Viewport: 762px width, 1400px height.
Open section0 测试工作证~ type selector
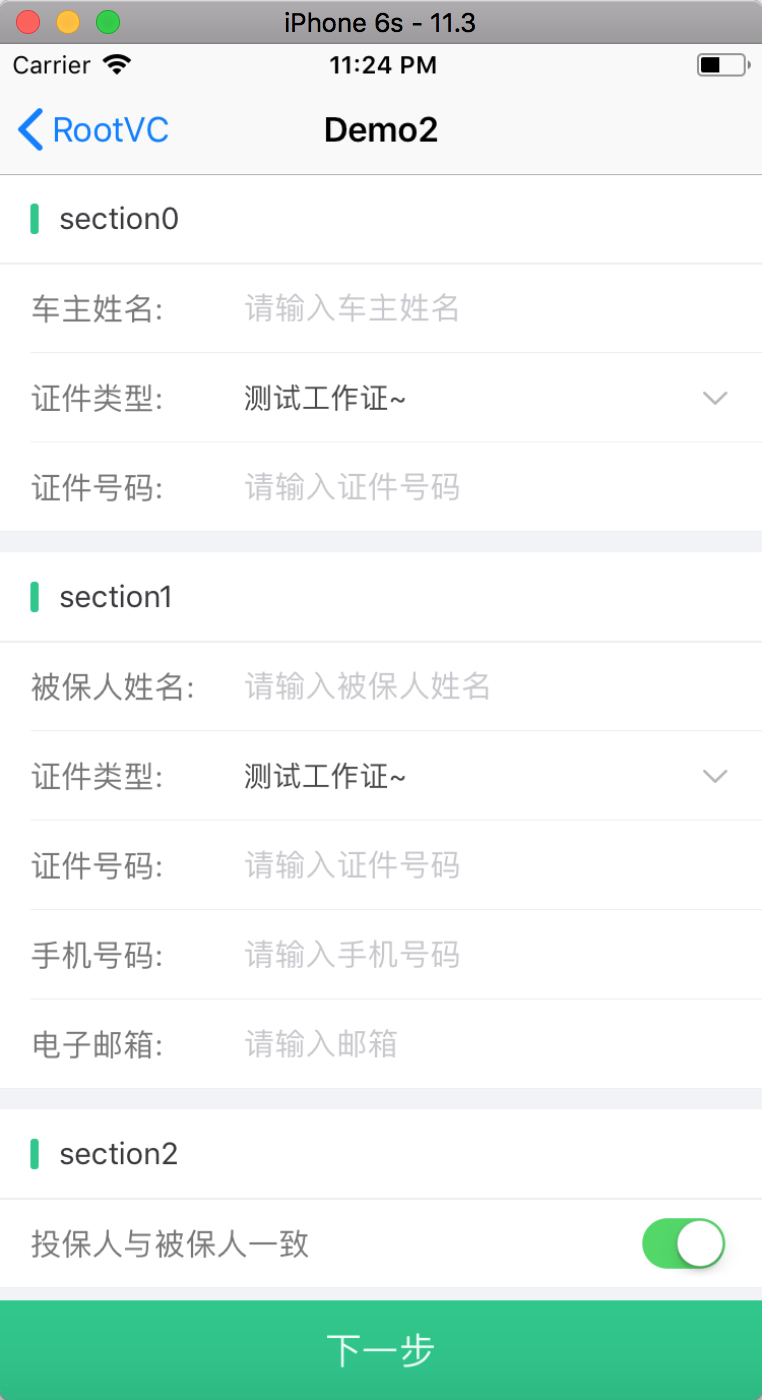(x=325, y=399)
